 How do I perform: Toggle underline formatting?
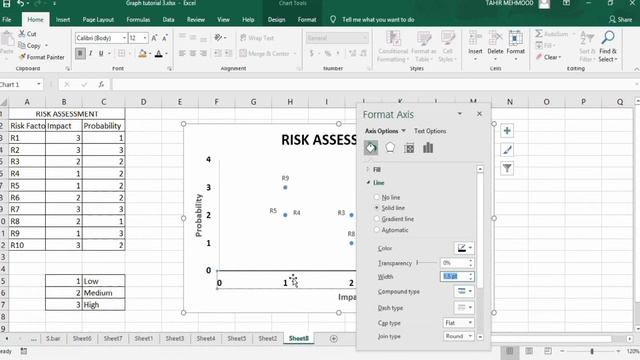(x=101, y=53)
